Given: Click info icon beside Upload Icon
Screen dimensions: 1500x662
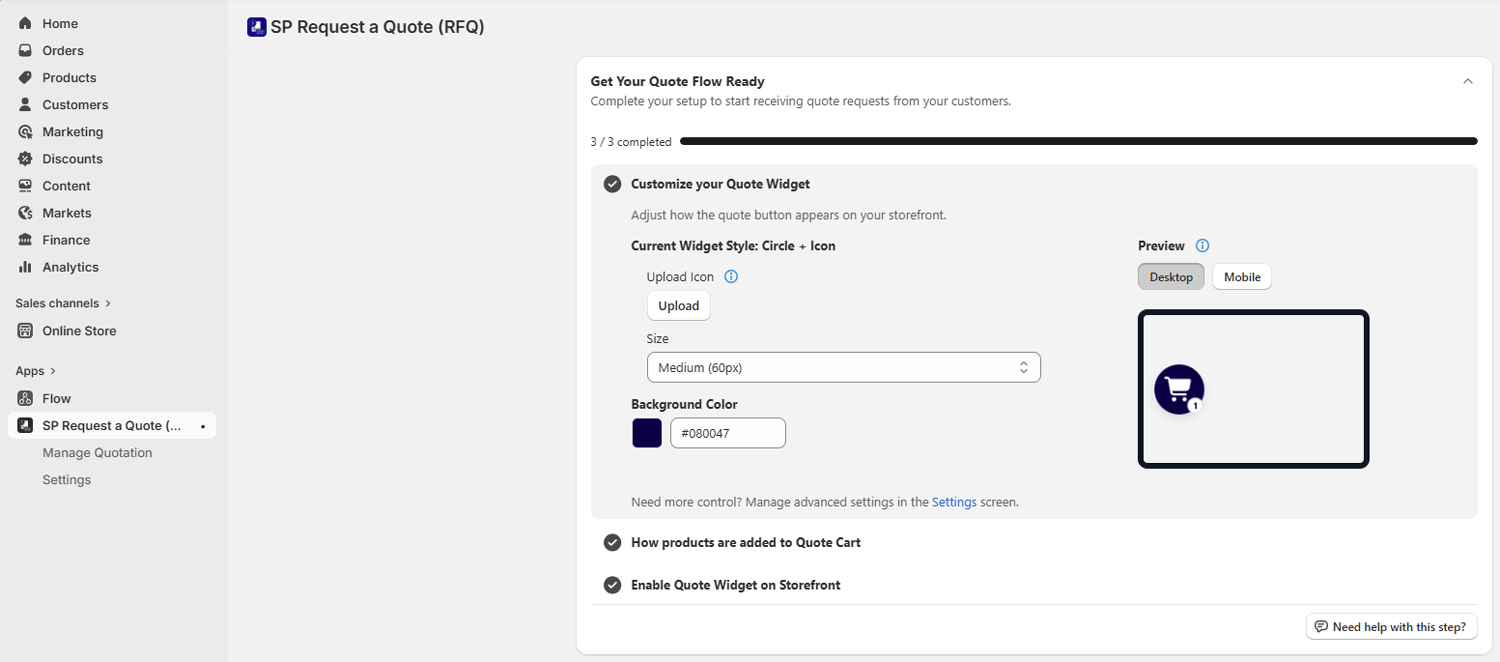Looking at the screenshot, I should [731, 277].
